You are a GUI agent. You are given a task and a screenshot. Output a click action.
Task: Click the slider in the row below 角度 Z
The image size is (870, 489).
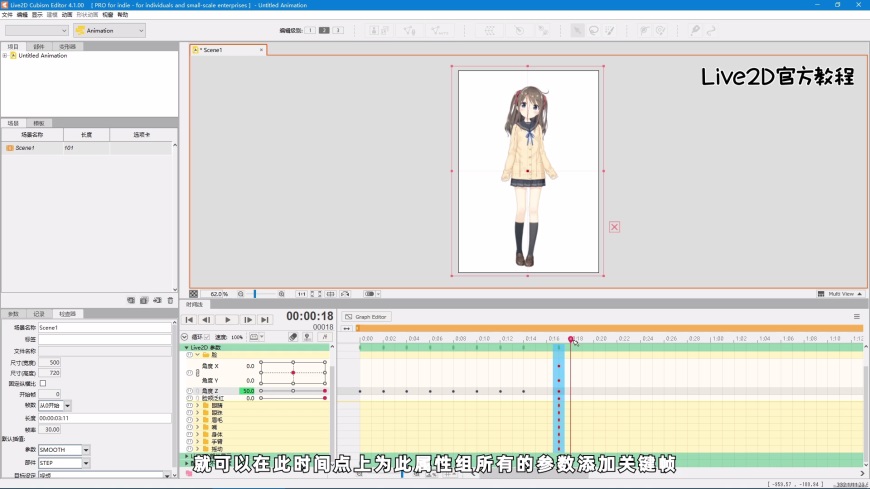click(293, 399)
